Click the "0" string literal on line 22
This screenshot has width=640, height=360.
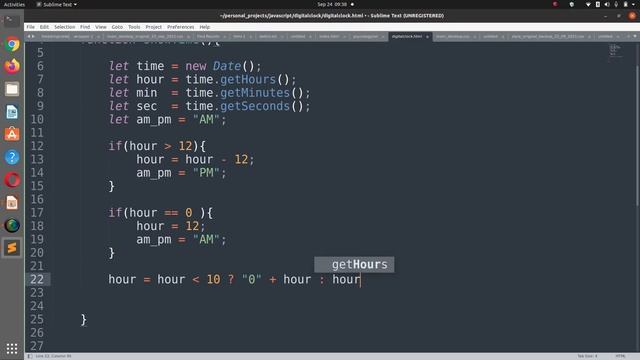tap(251, 280)
